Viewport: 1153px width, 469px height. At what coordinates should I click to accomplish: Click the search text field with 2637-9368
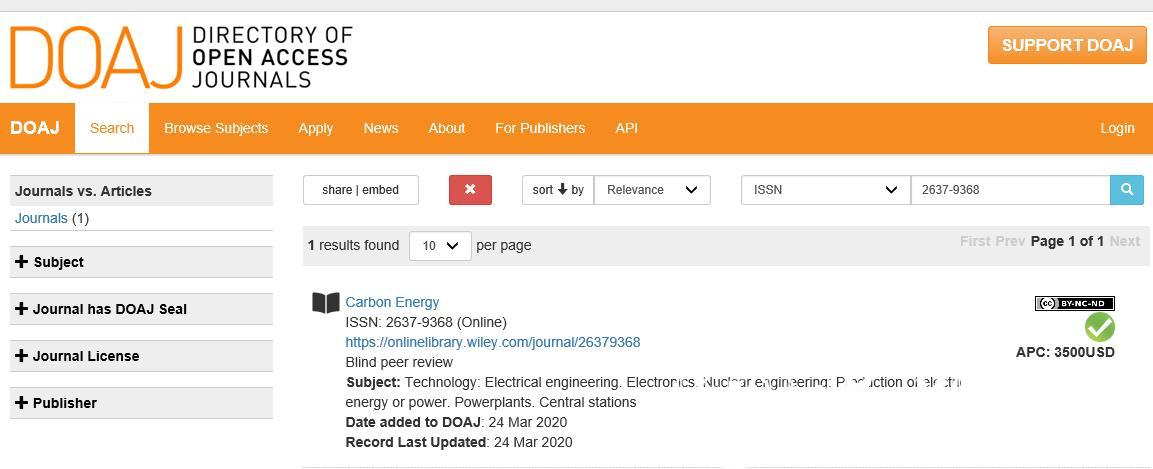click(x=1010, y=190)
